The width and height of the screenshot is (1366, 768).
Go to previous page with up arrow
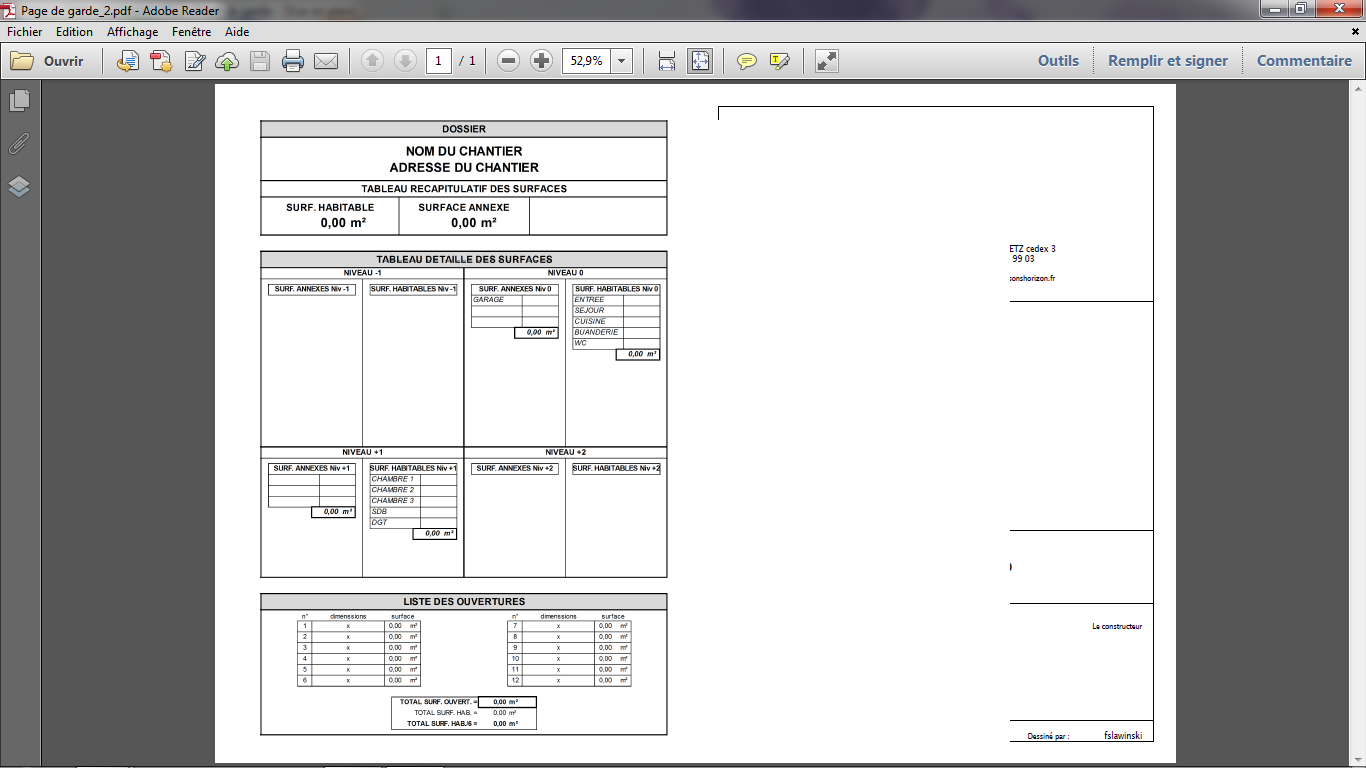[372, 61]
